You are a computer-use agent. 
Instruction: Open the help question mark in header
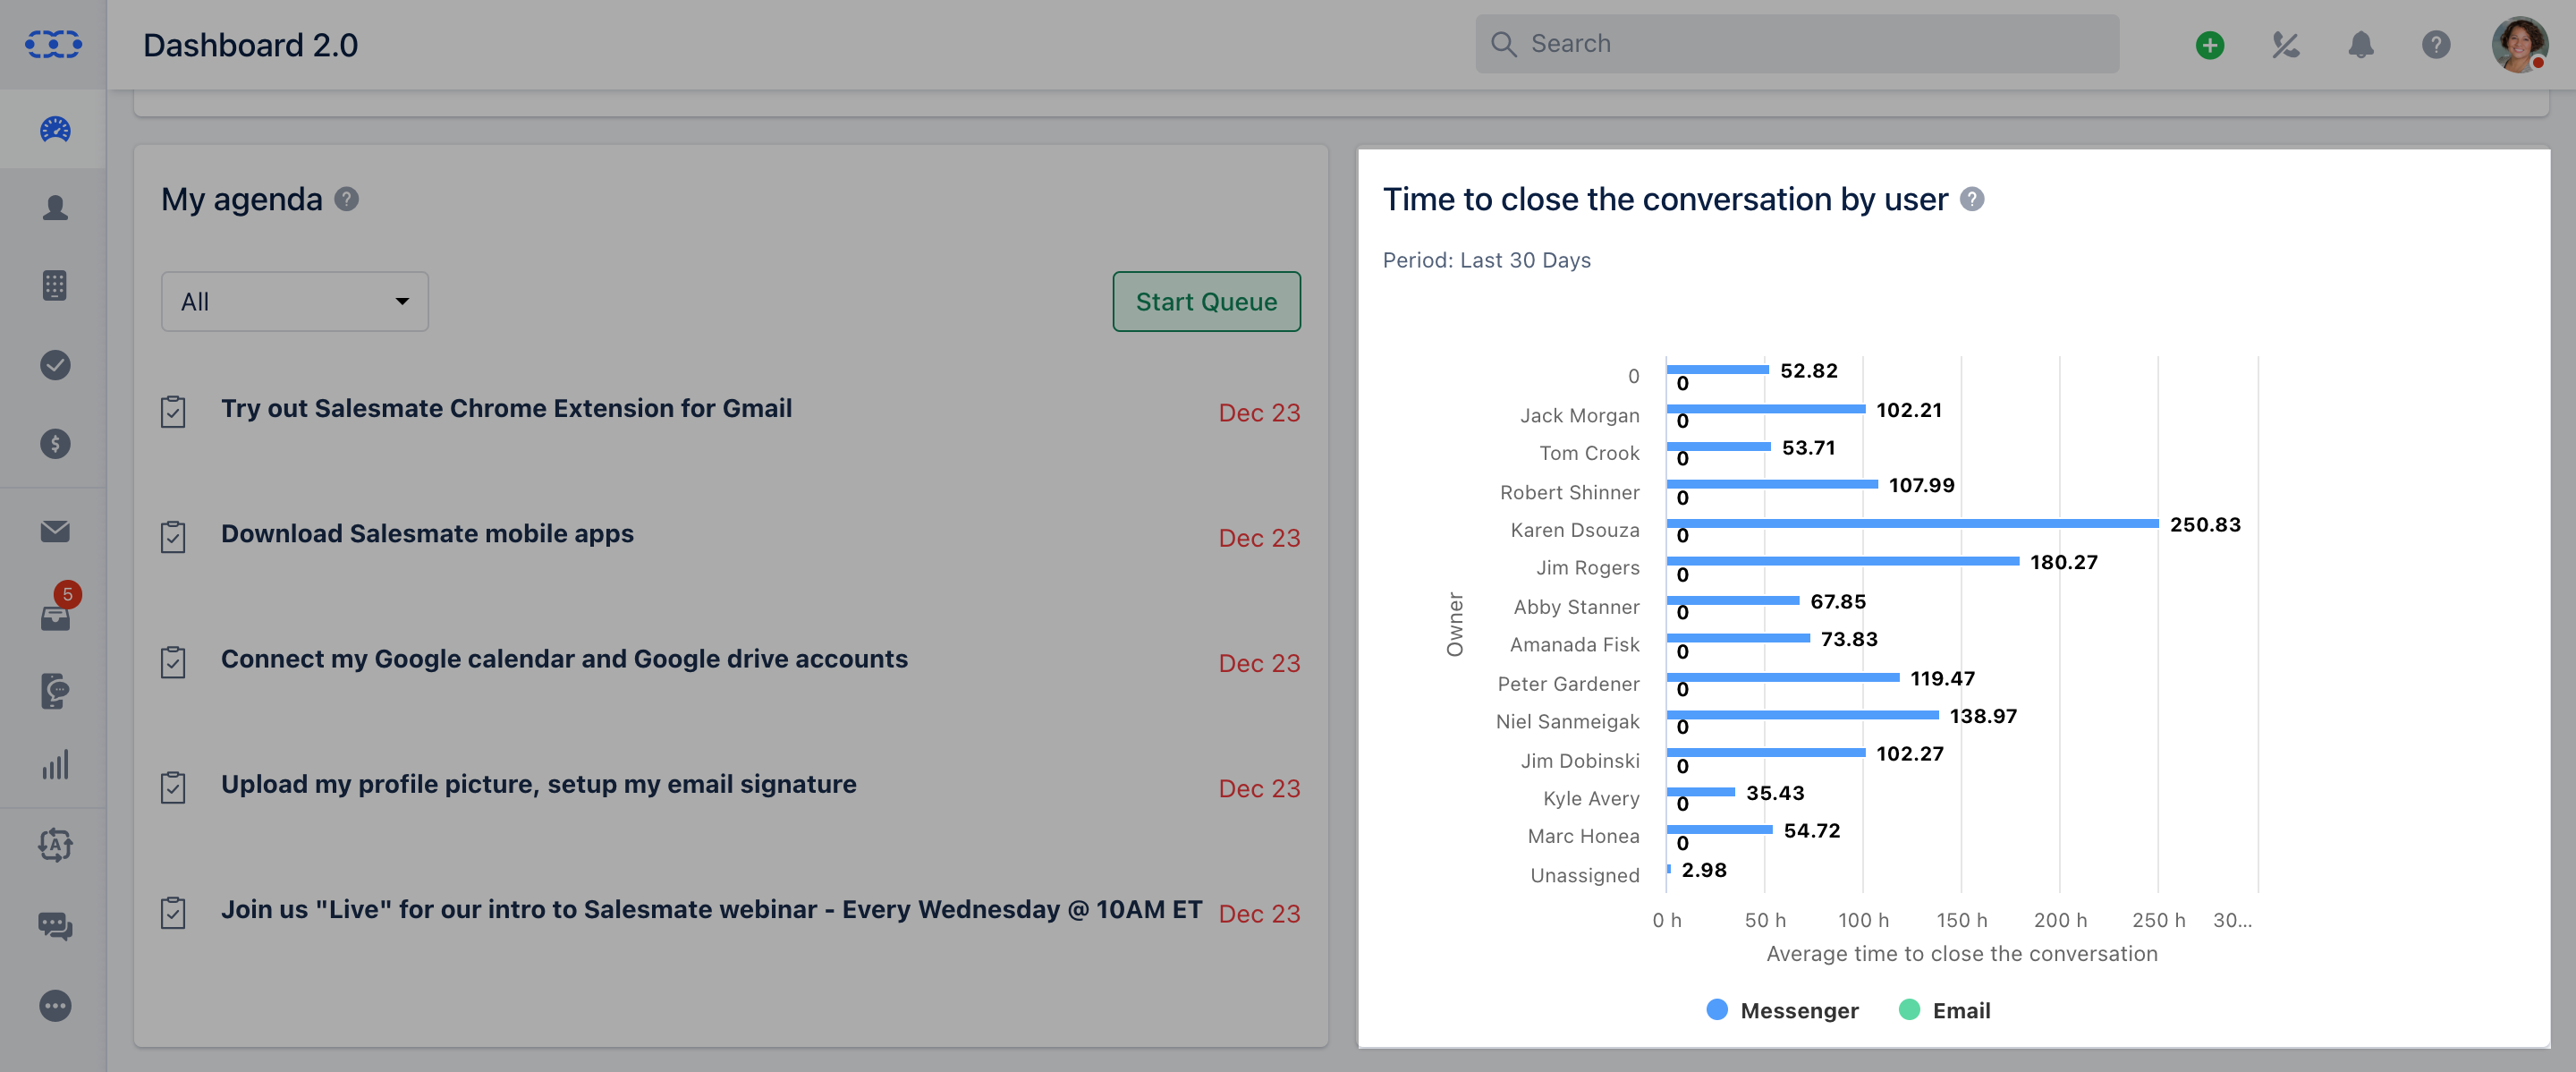2436,44
